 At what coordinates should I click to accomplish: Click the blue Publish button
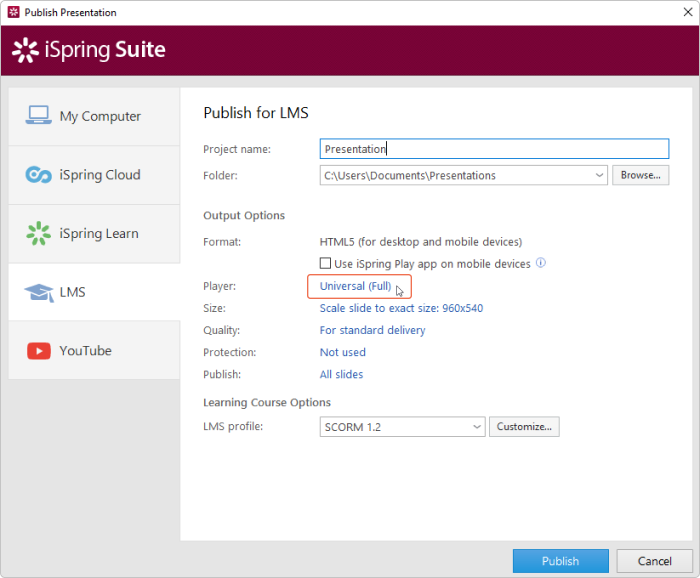pyautogui.click(x=561, y=561)
